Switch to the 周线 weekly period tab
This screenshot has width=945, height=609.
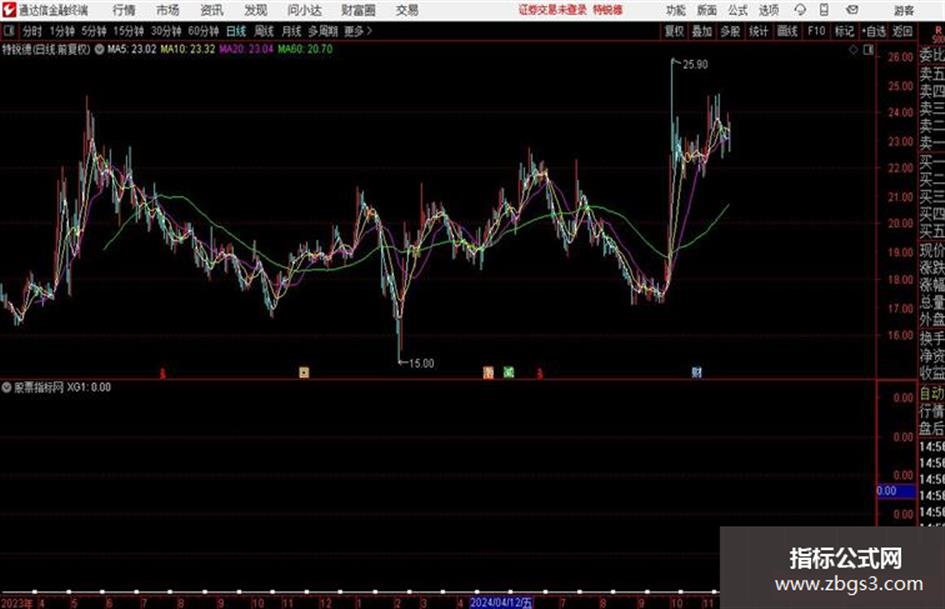(264, 31)
